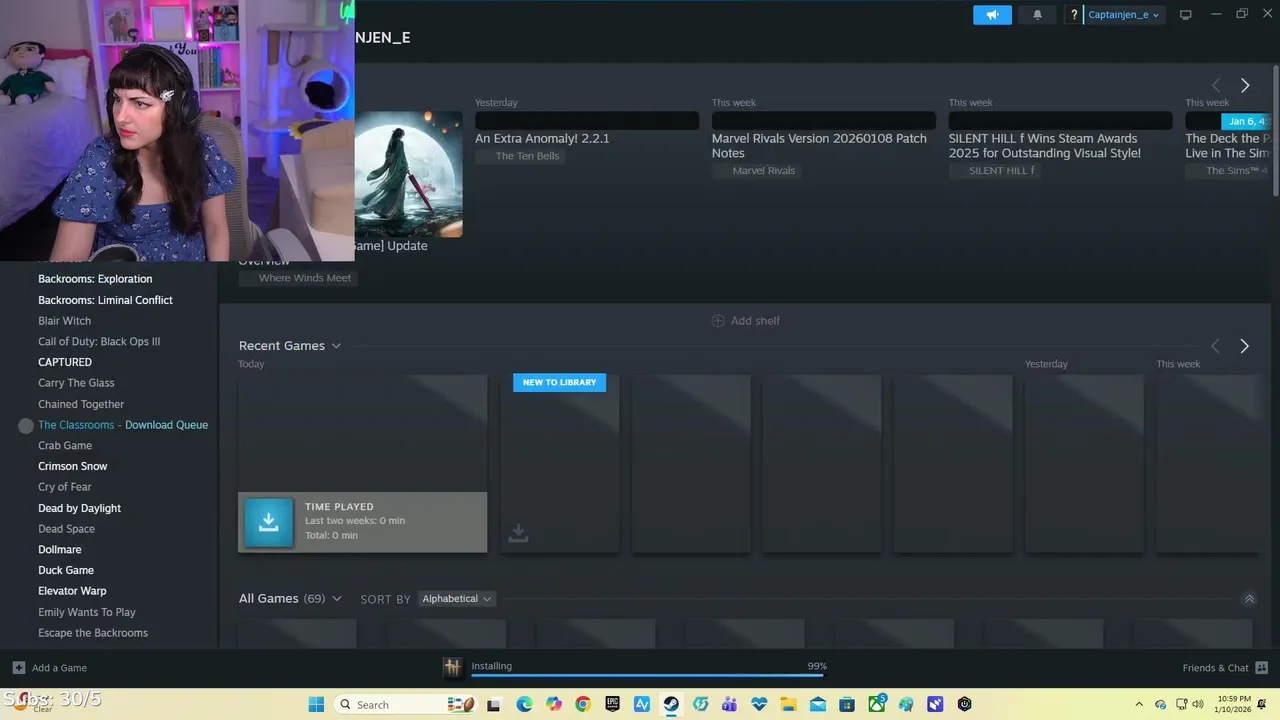Select Dead by Daylight in library

pos(79,508)
